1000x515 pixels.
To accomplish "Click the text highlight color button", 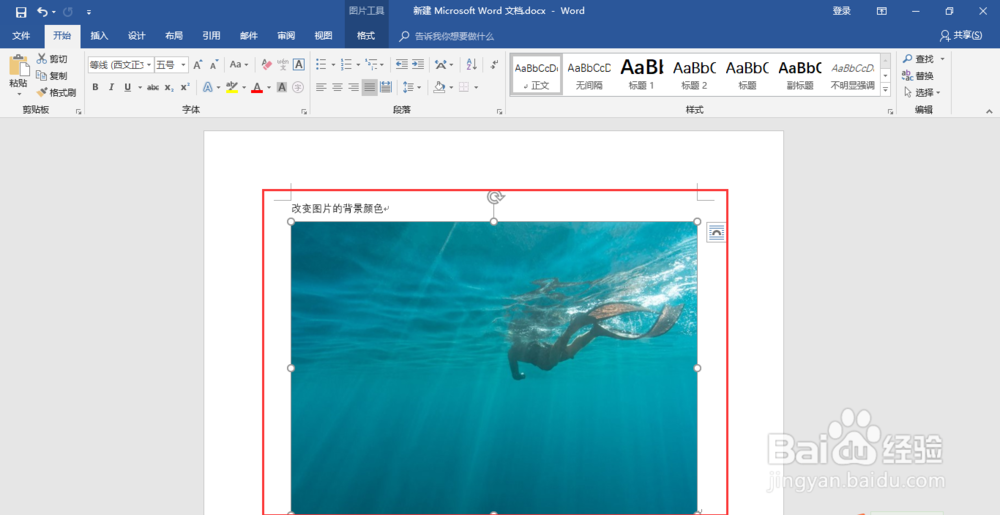I will point(232,87).
